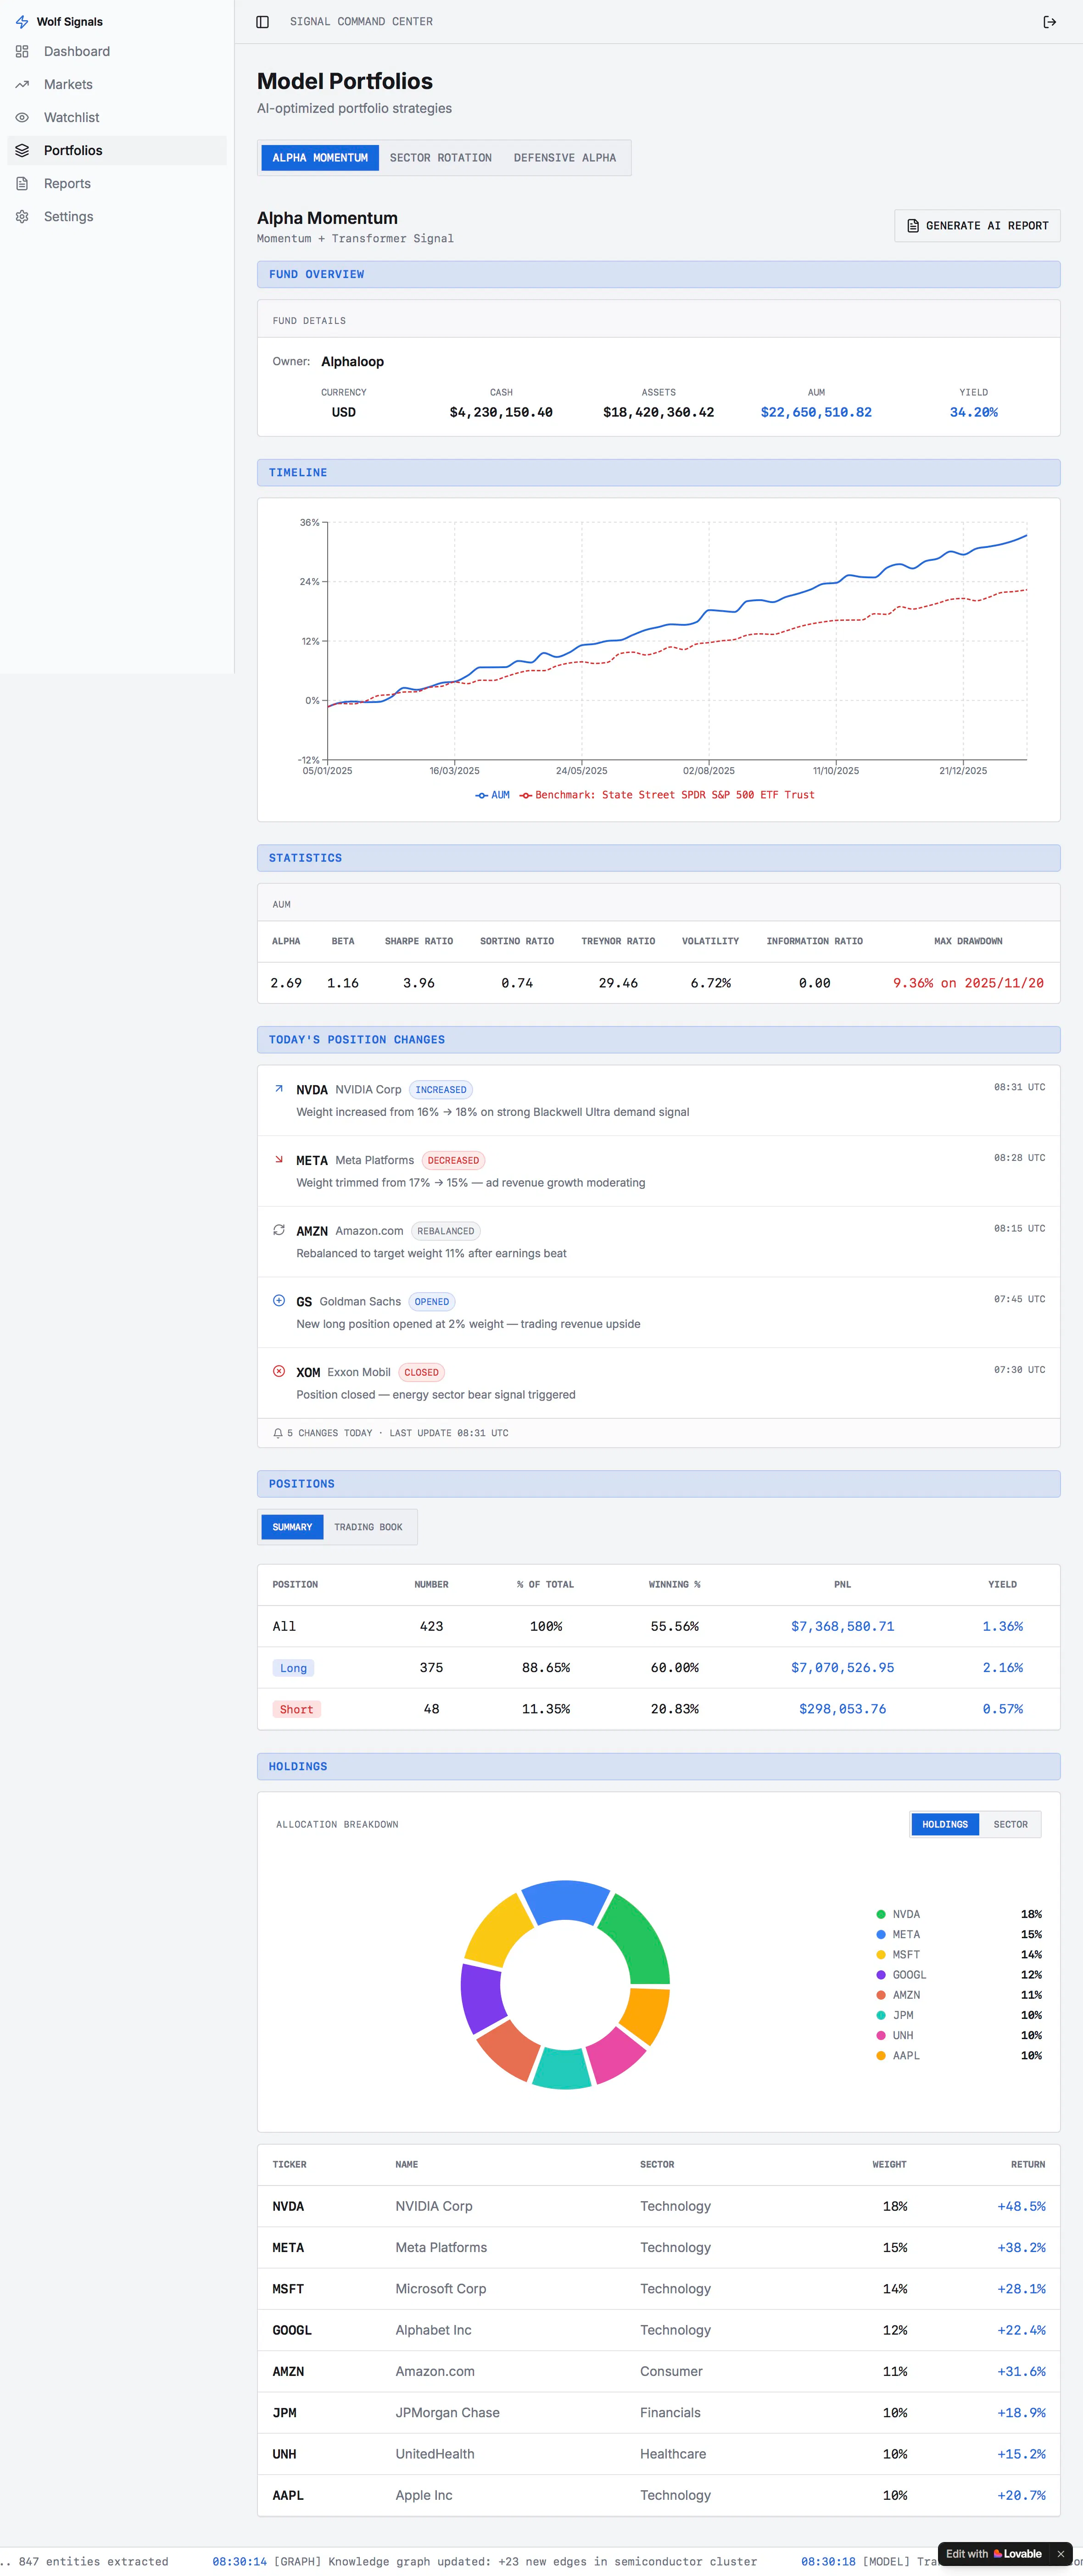
Task: Switch to the Defensive Alpha tab
Action: pyautogui.click(x=565, y=158)
